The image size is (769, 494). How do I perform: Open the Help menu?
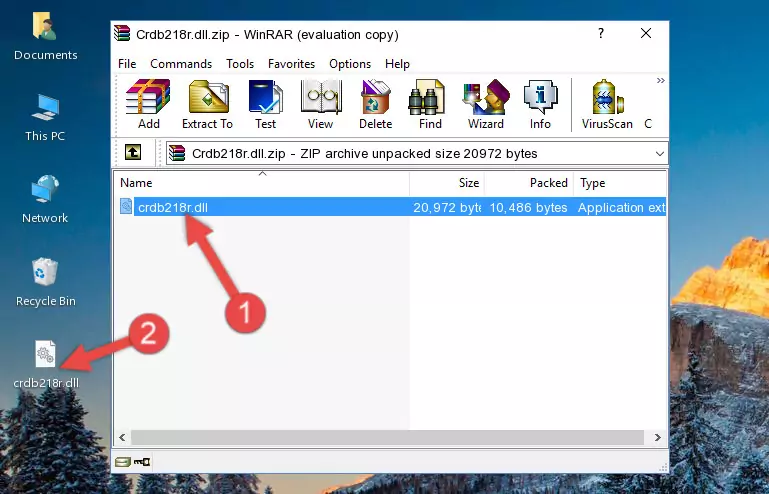click(x=397, y=64)
